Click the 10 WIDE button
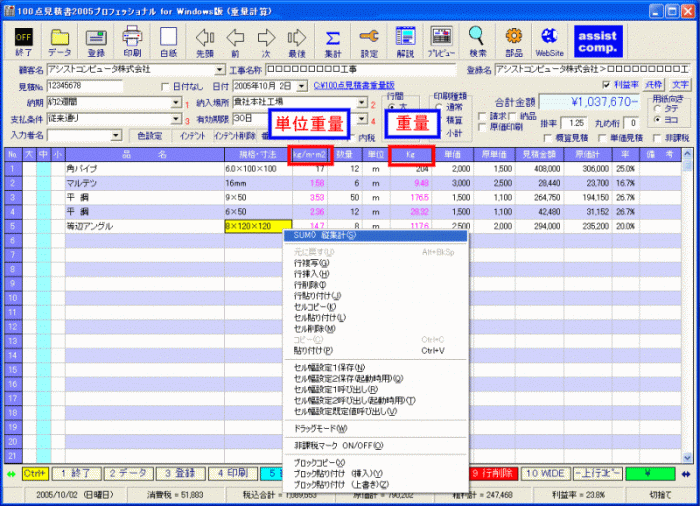 pyautogui.click(x=545, y=473)
